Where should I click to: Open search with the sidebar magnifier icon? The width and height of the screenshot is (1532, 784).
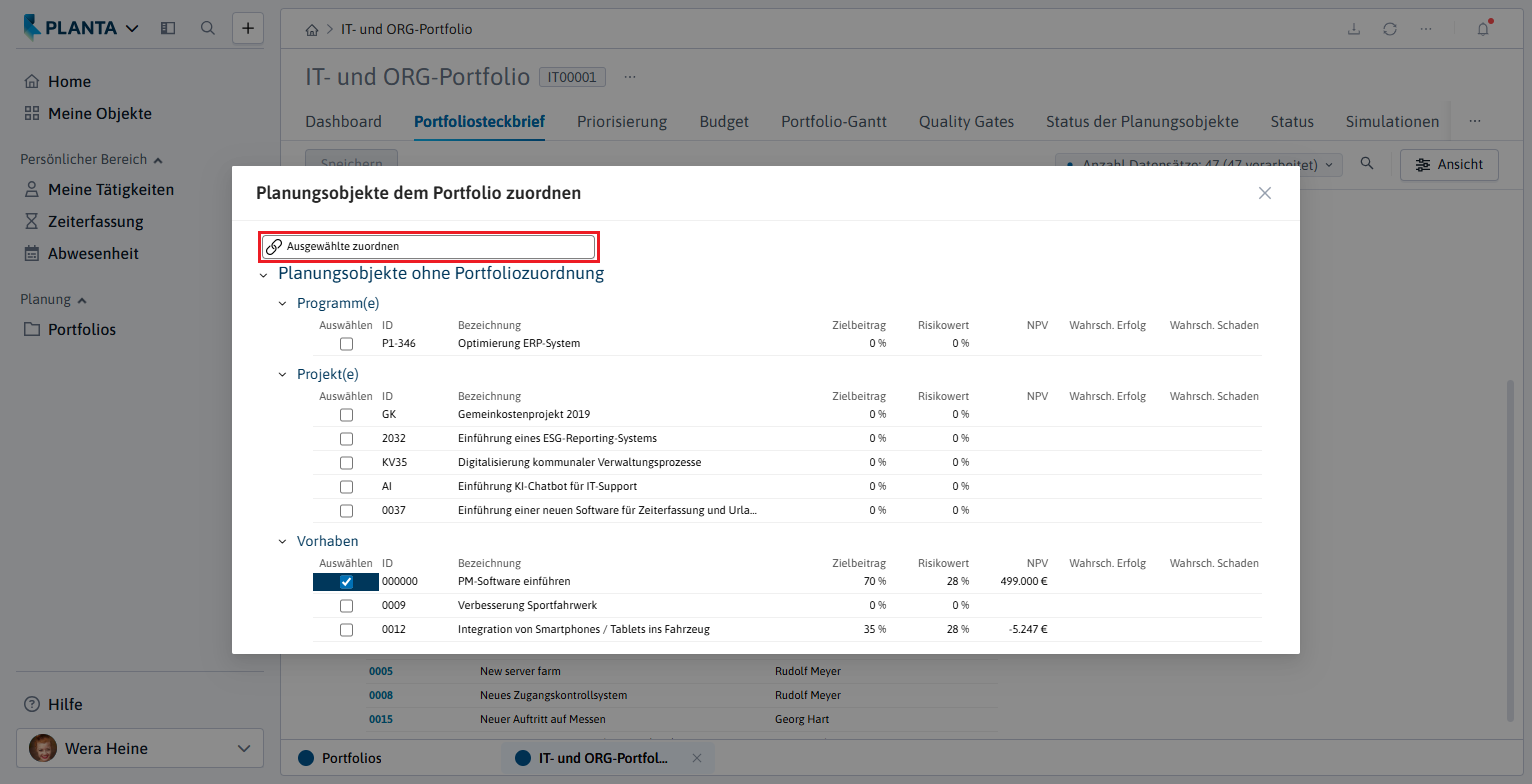pos(208,28)
